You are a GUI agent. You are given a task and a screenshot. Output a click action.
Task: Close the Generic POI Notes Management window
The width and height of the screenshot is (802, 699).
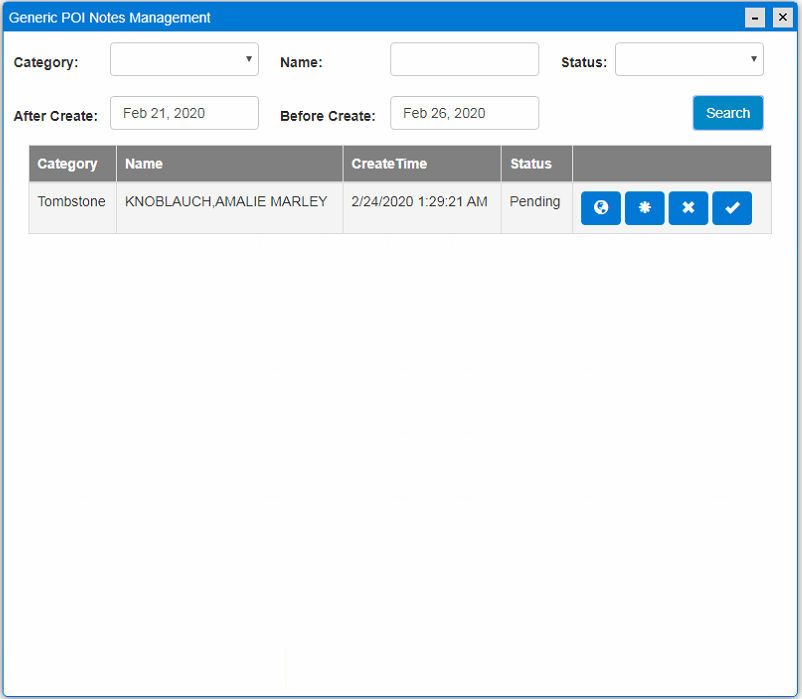(x=781, y=18)
